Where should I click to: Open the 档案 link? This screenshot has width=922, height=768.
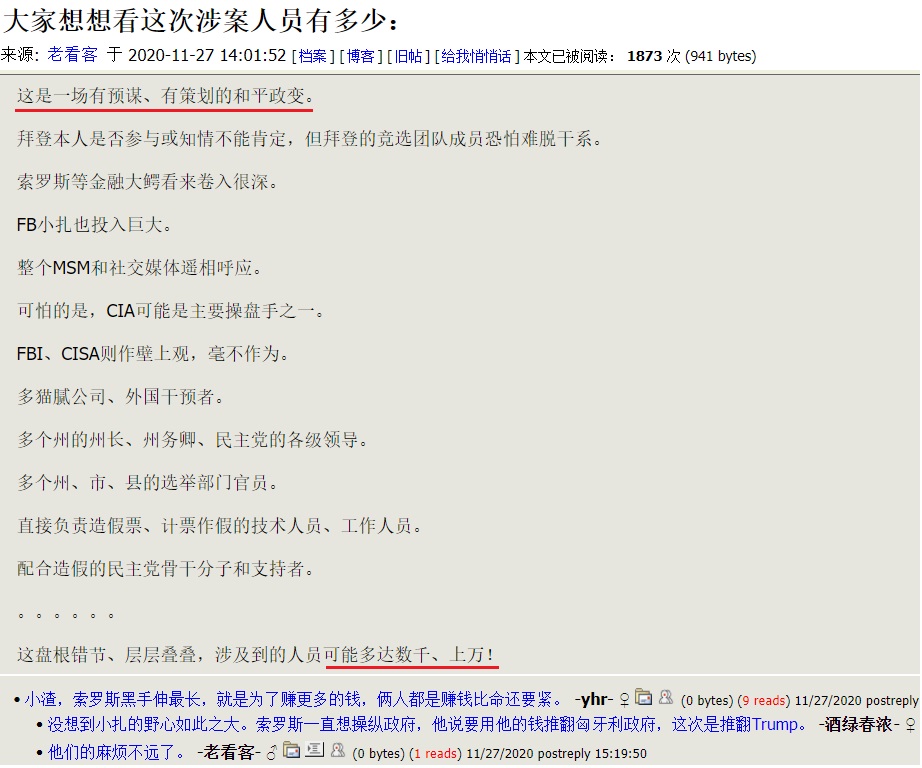pos(312,56)
